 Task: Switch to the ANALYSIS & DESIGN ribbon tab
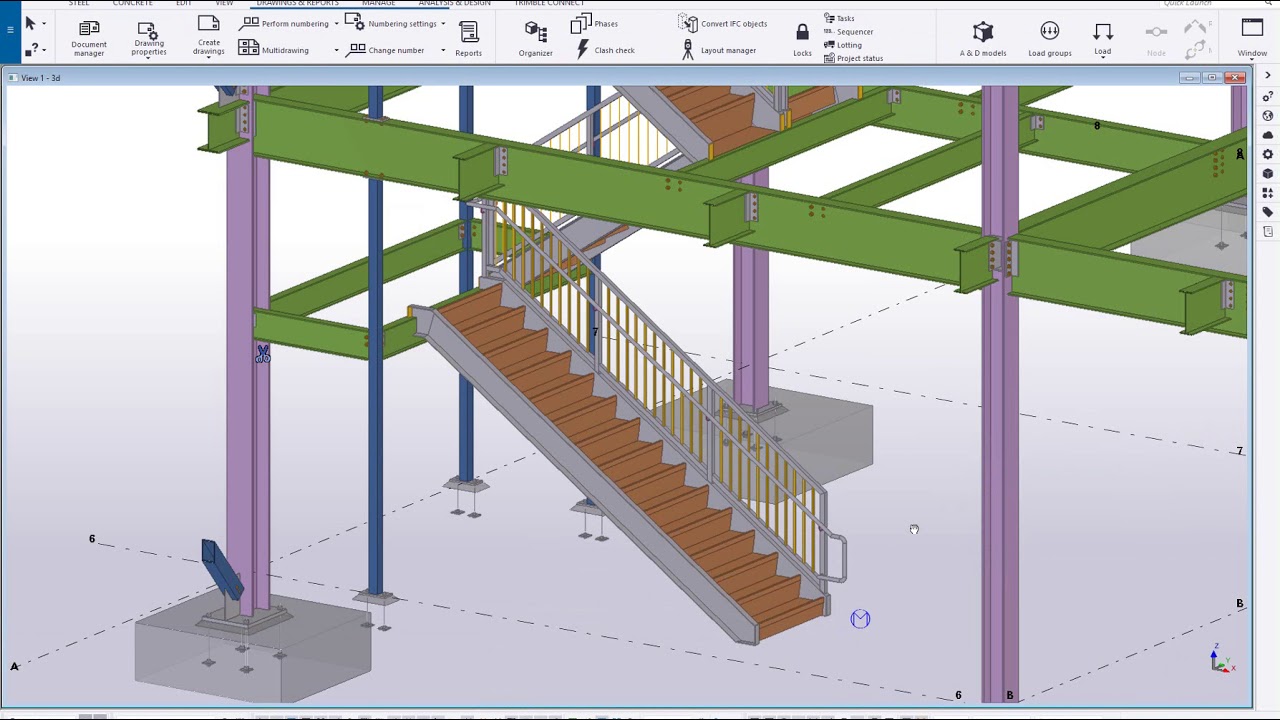pos(454,4)
